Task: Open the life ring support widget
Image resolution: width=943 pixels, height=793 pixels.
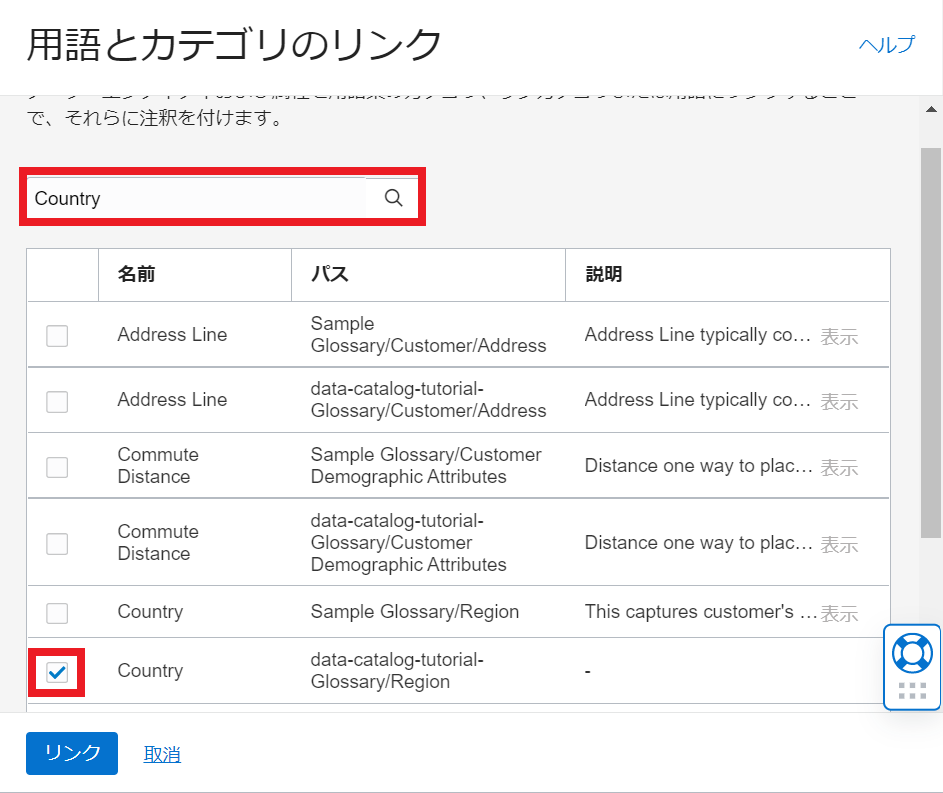Action: (912, 653)
